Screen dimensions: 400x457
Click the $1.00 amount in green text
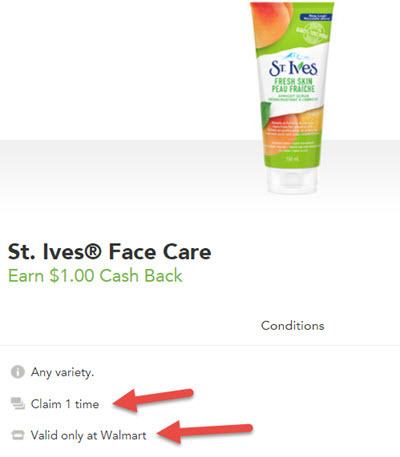coord(72,276)
